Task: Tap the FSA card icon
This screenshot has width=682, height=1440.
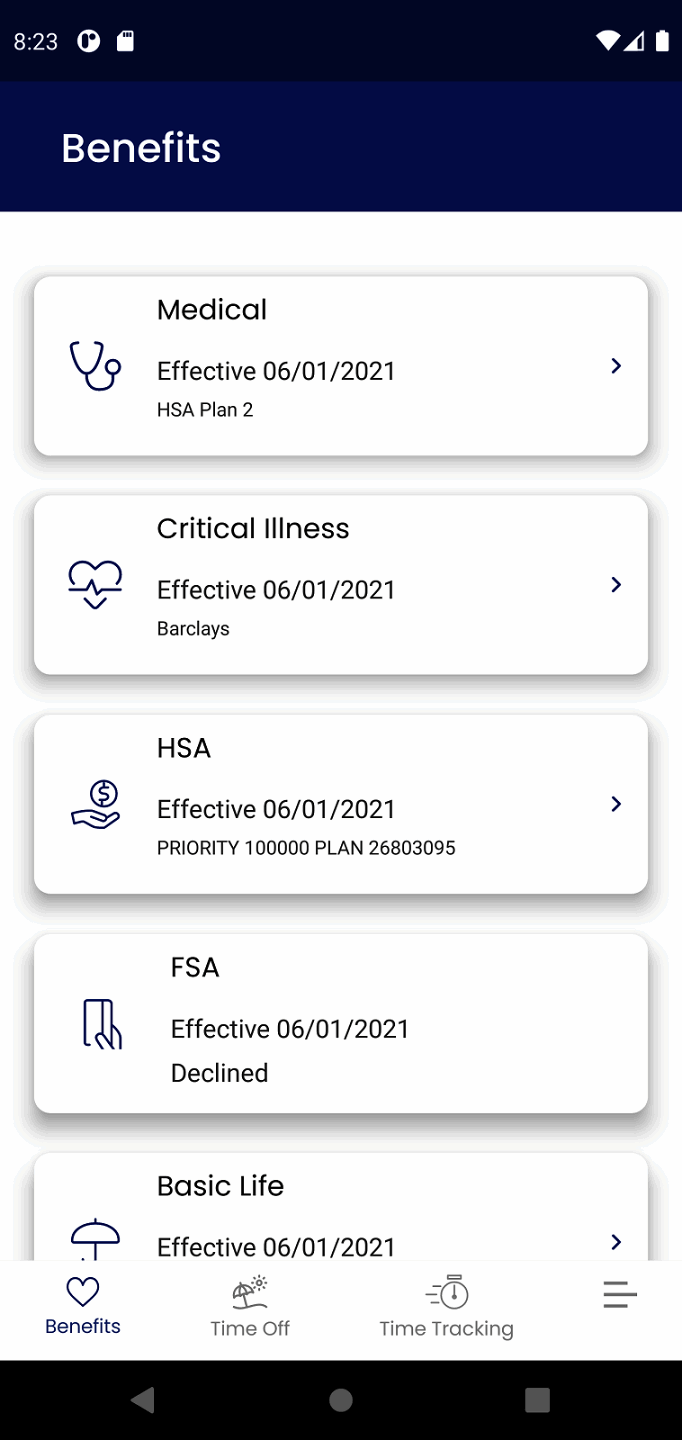Action: [x=101, y=1024]
